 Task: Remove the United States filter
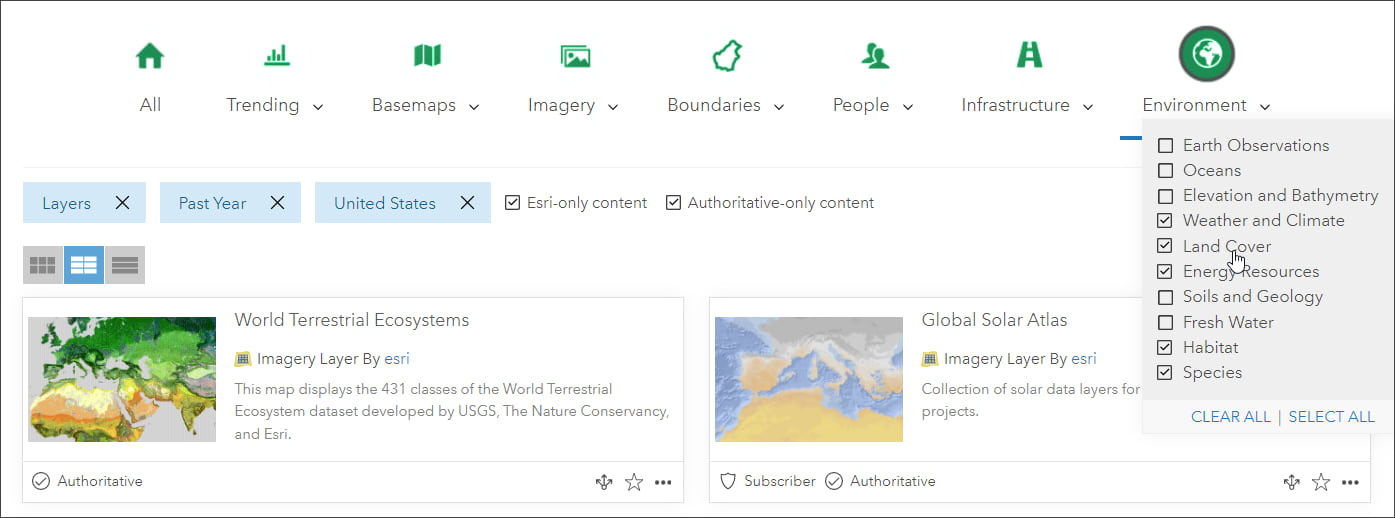coord(467,203)
